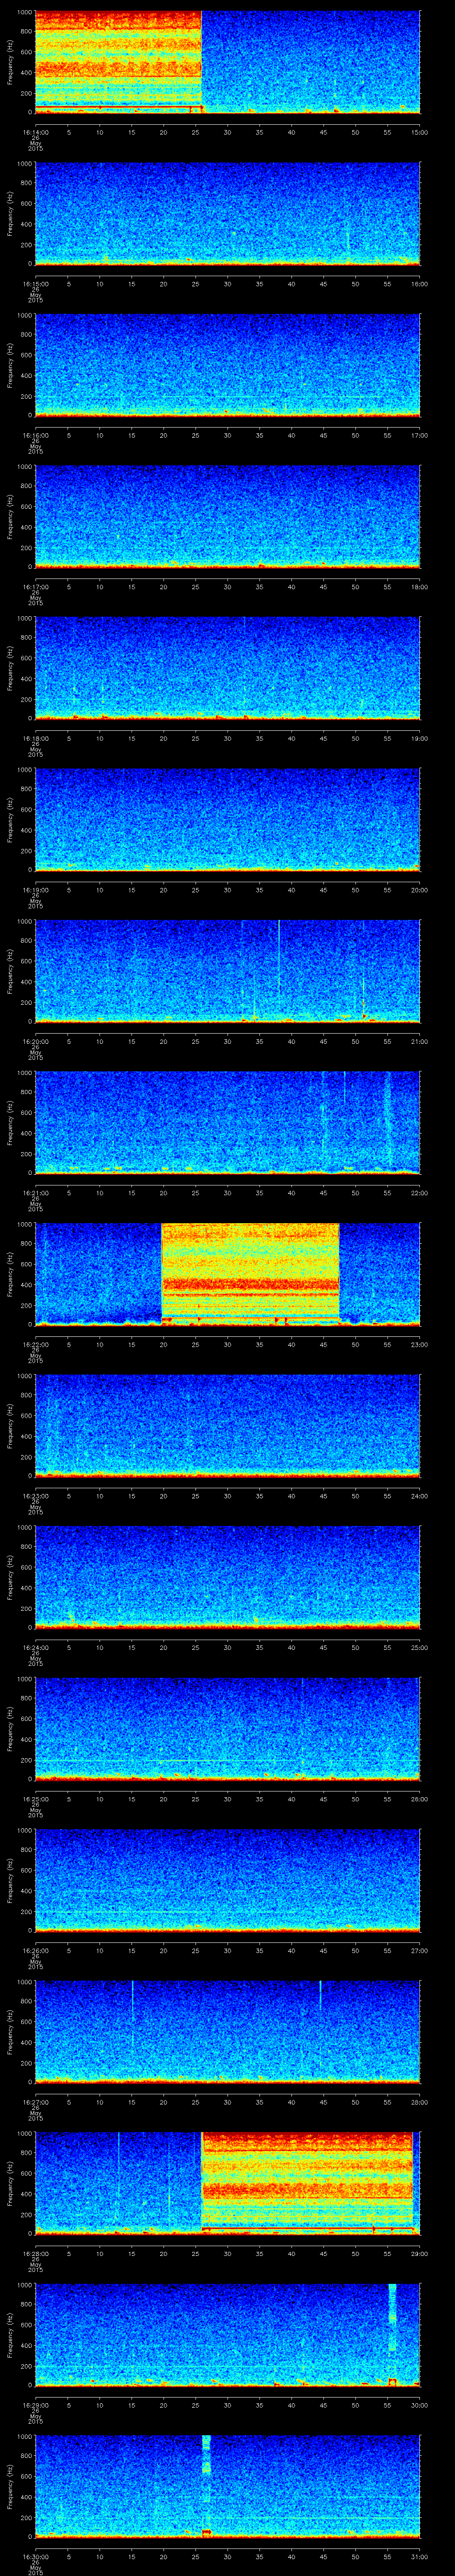Click the 16:16:00 start time label
The height and width of the screenshot is (2576, 455).
tap(35, 435)
